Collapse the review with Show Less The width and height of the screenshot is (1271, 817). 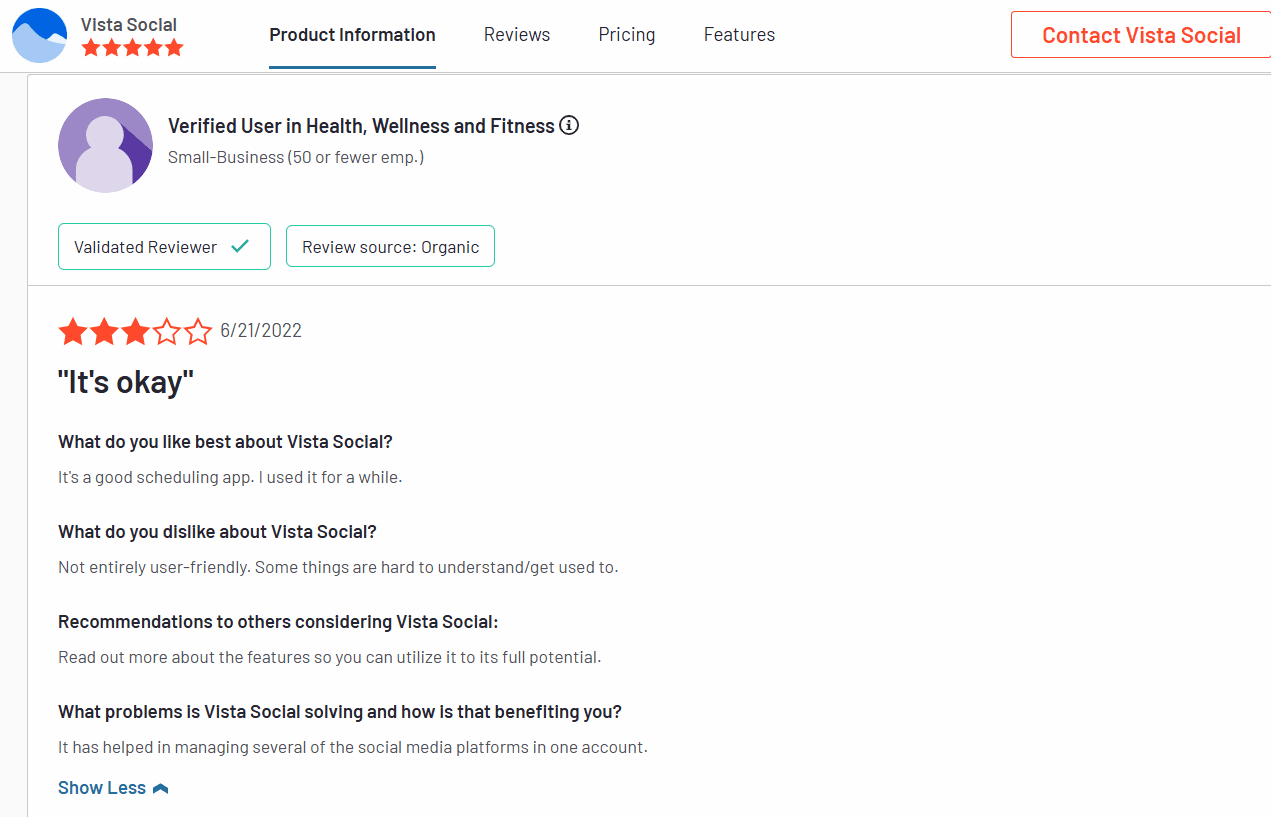tap(101, 787)
